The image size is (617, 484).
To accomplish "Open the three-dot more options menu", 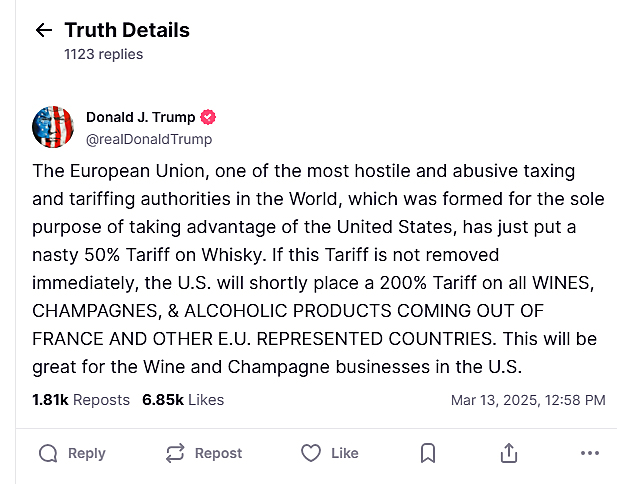I will (x=590, y=454).
